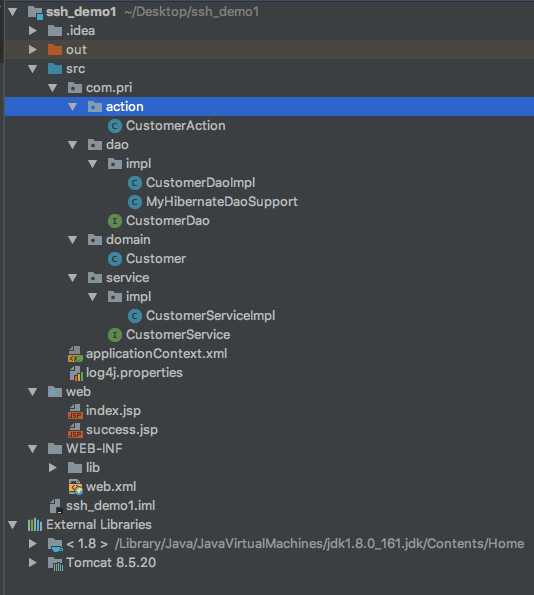Click the ssh_demo1.iml module file icon
534x595 pixels.
point(55,506)
